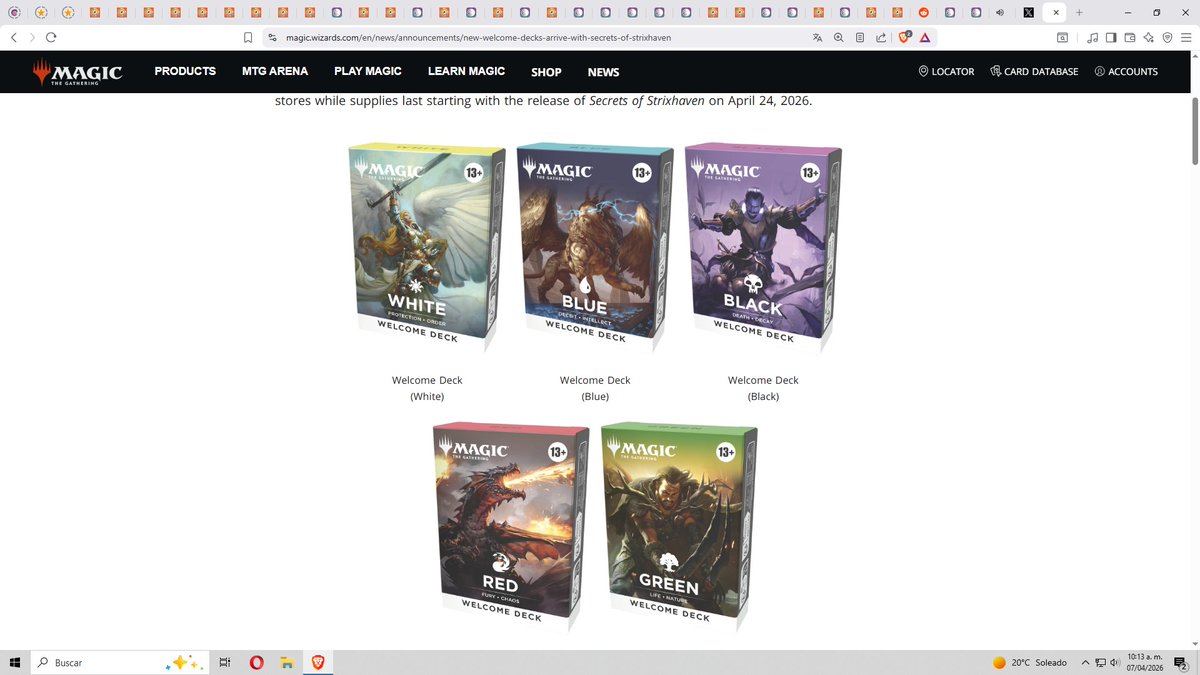Click the Blue Welcome Deck image
Screen dimensions: 1200x675
[x=595, y=248]
